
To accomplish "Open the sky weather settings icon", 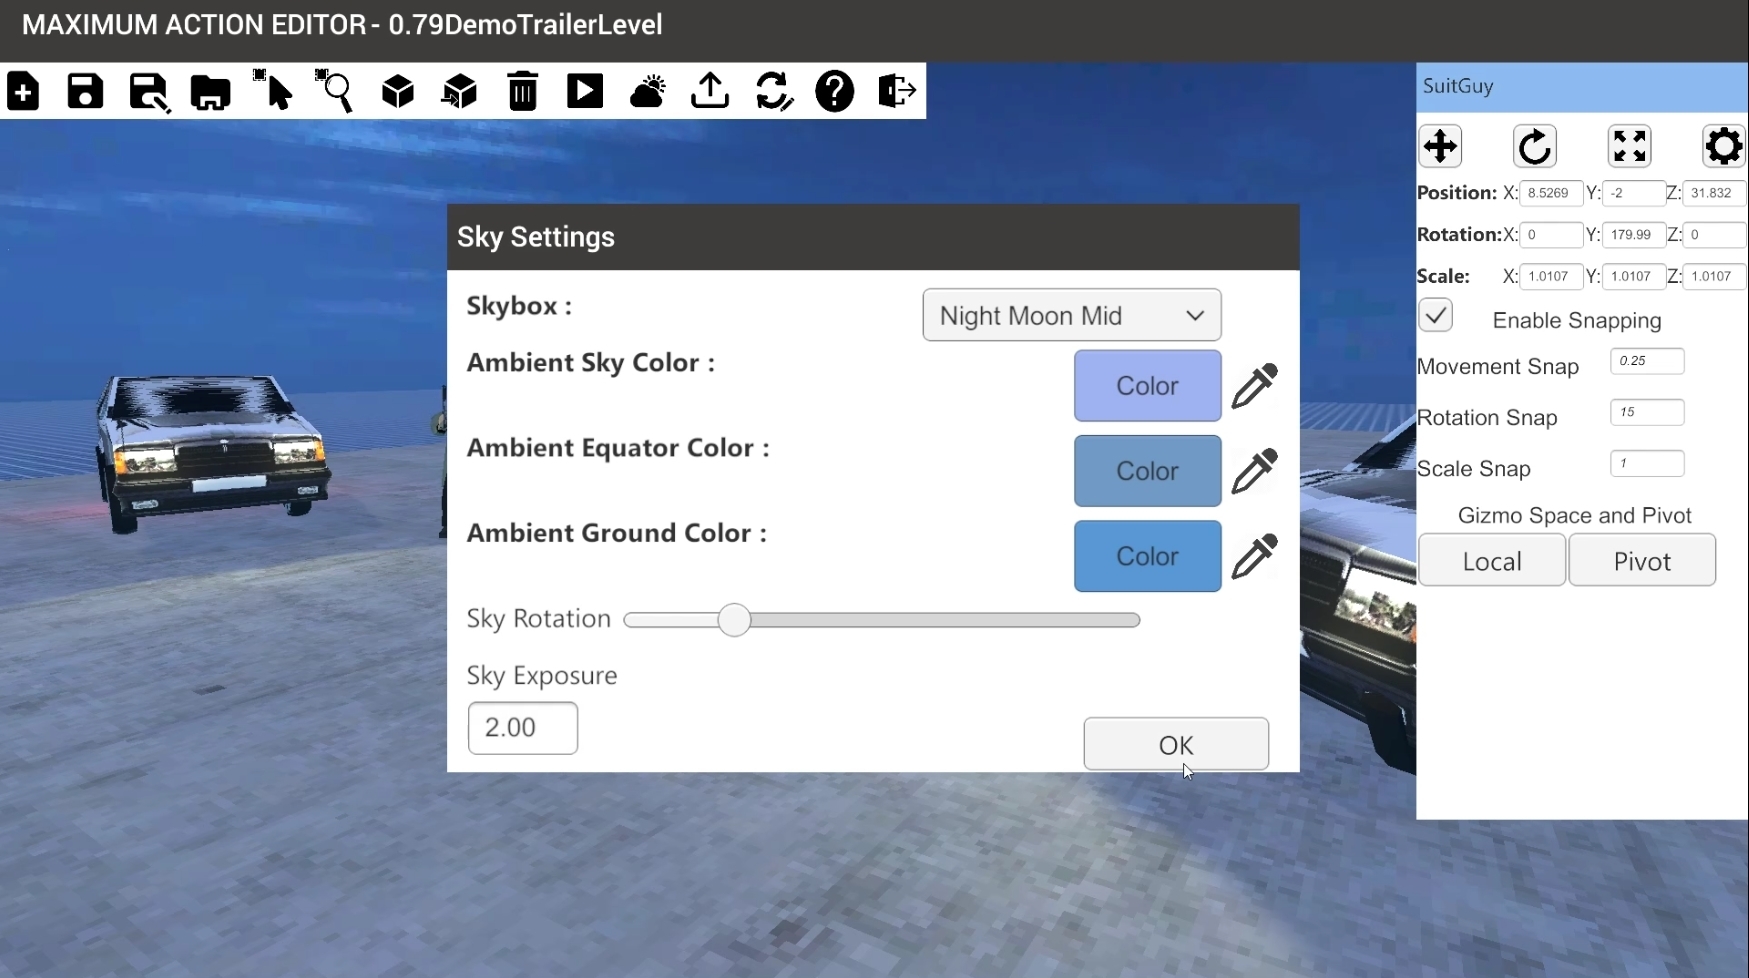I will tap(648, 91).
